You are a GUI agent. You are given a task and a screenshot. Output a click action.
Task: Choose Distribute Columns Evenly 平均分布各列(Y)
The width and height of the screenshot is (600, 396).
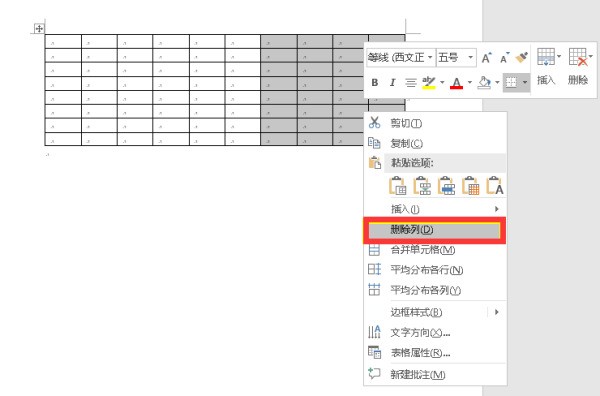coord(435,290)
